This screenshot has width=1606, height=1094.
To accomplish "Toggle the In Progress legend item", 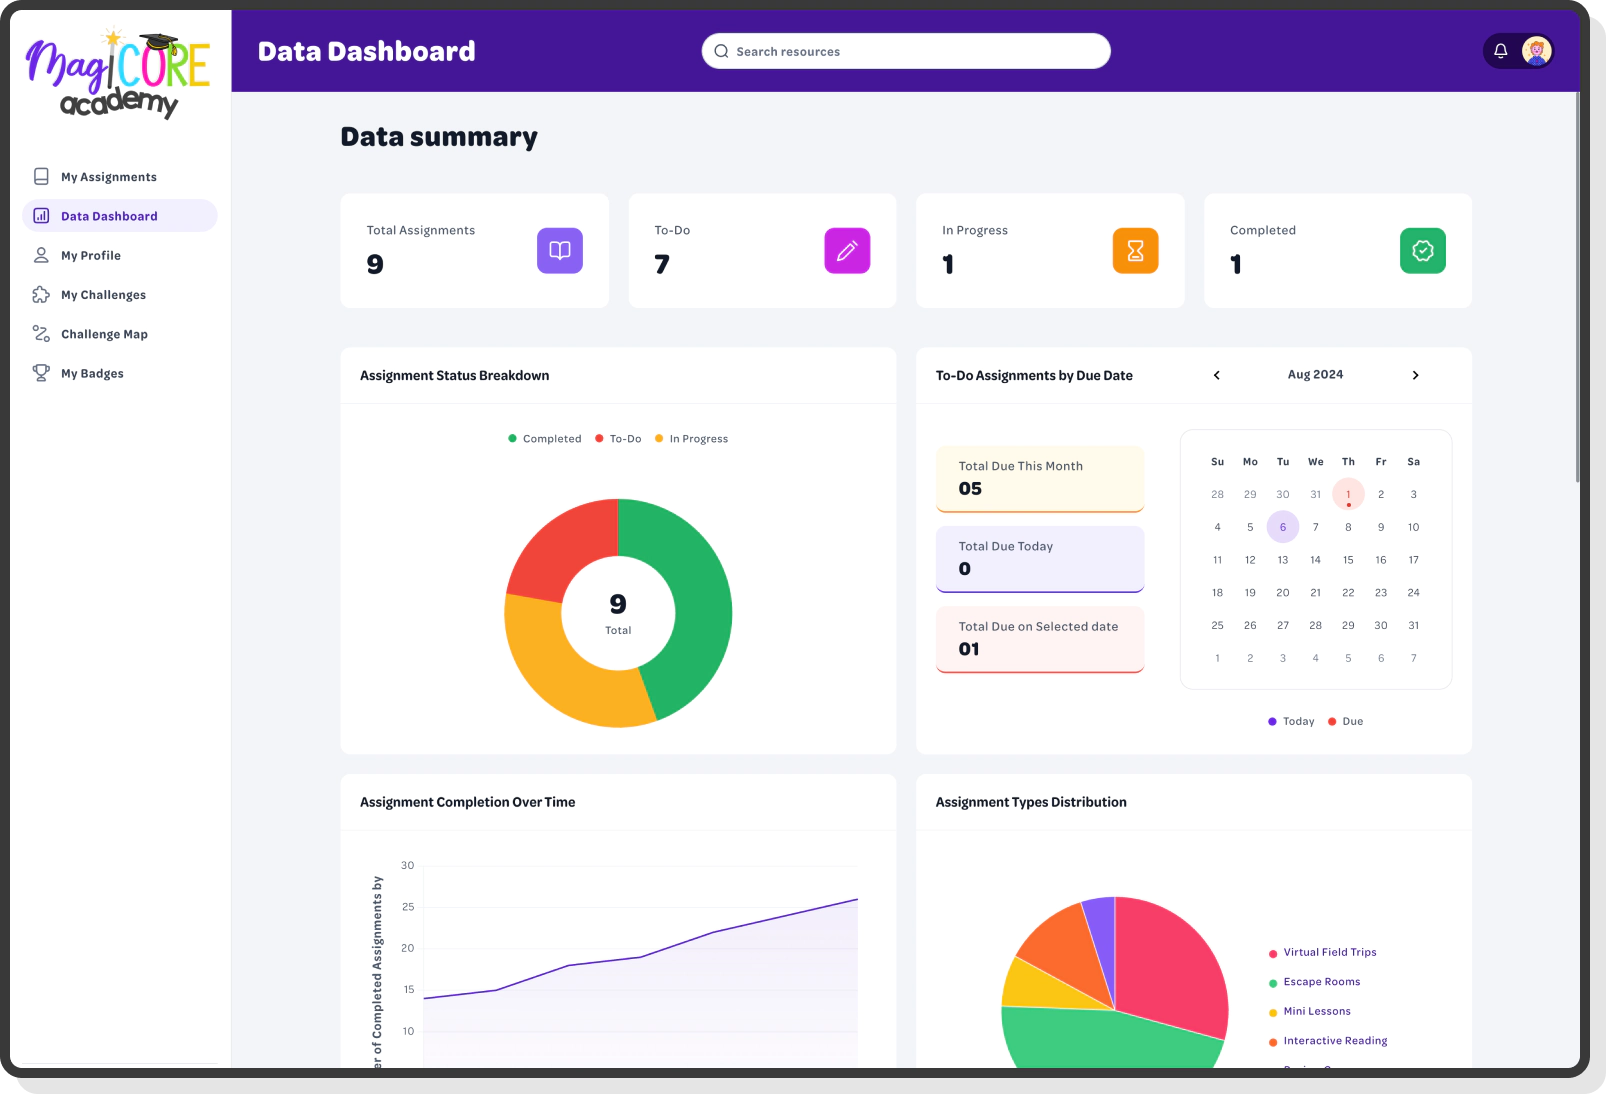I will pyautogui.click(x=691, y=438).
